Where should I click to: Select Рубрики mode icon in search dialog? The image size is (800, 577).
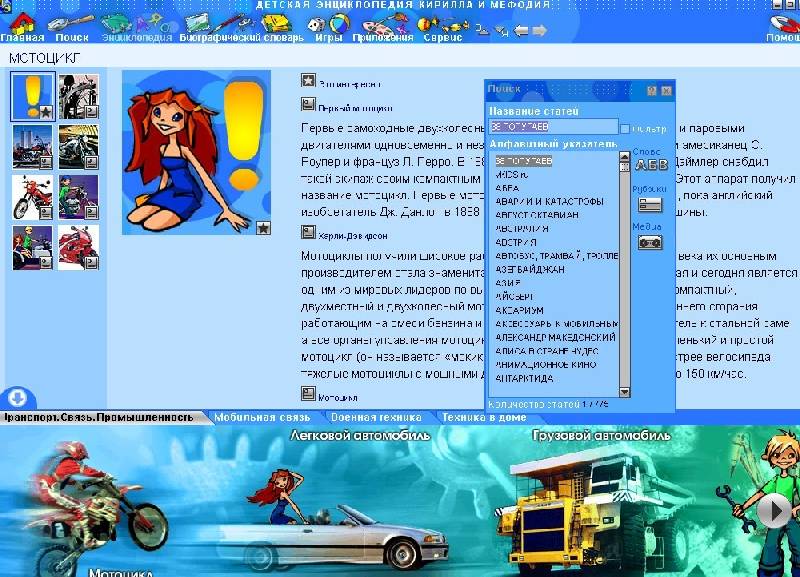click(650, 205)
